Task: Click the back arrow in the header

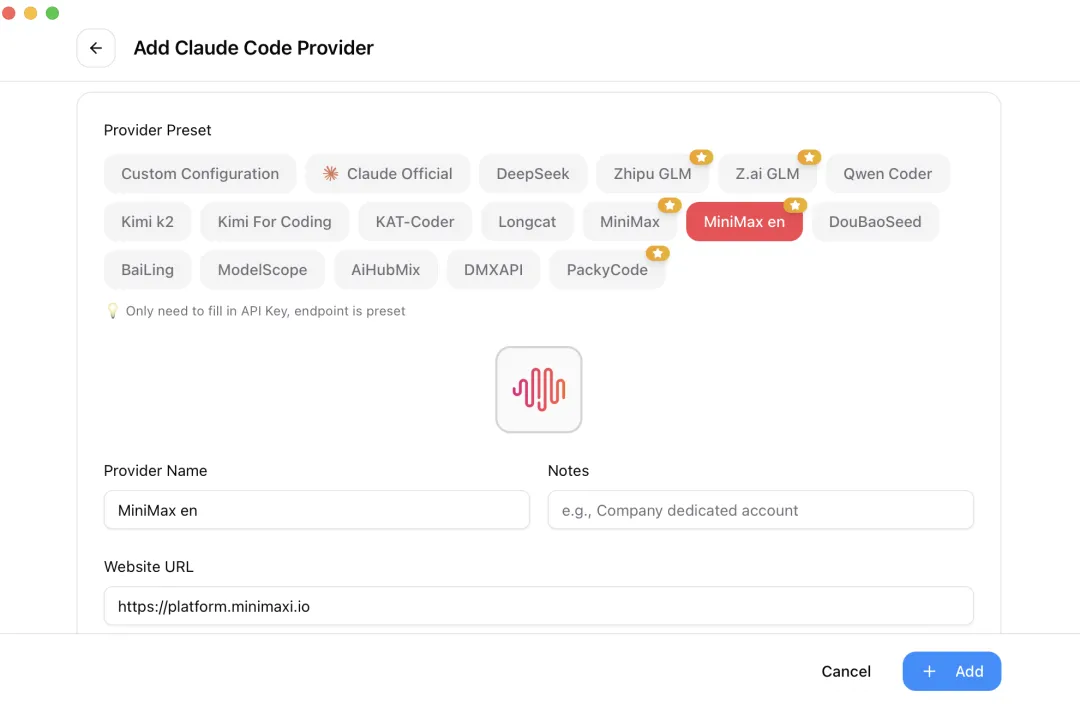Action: pos(96,48)
